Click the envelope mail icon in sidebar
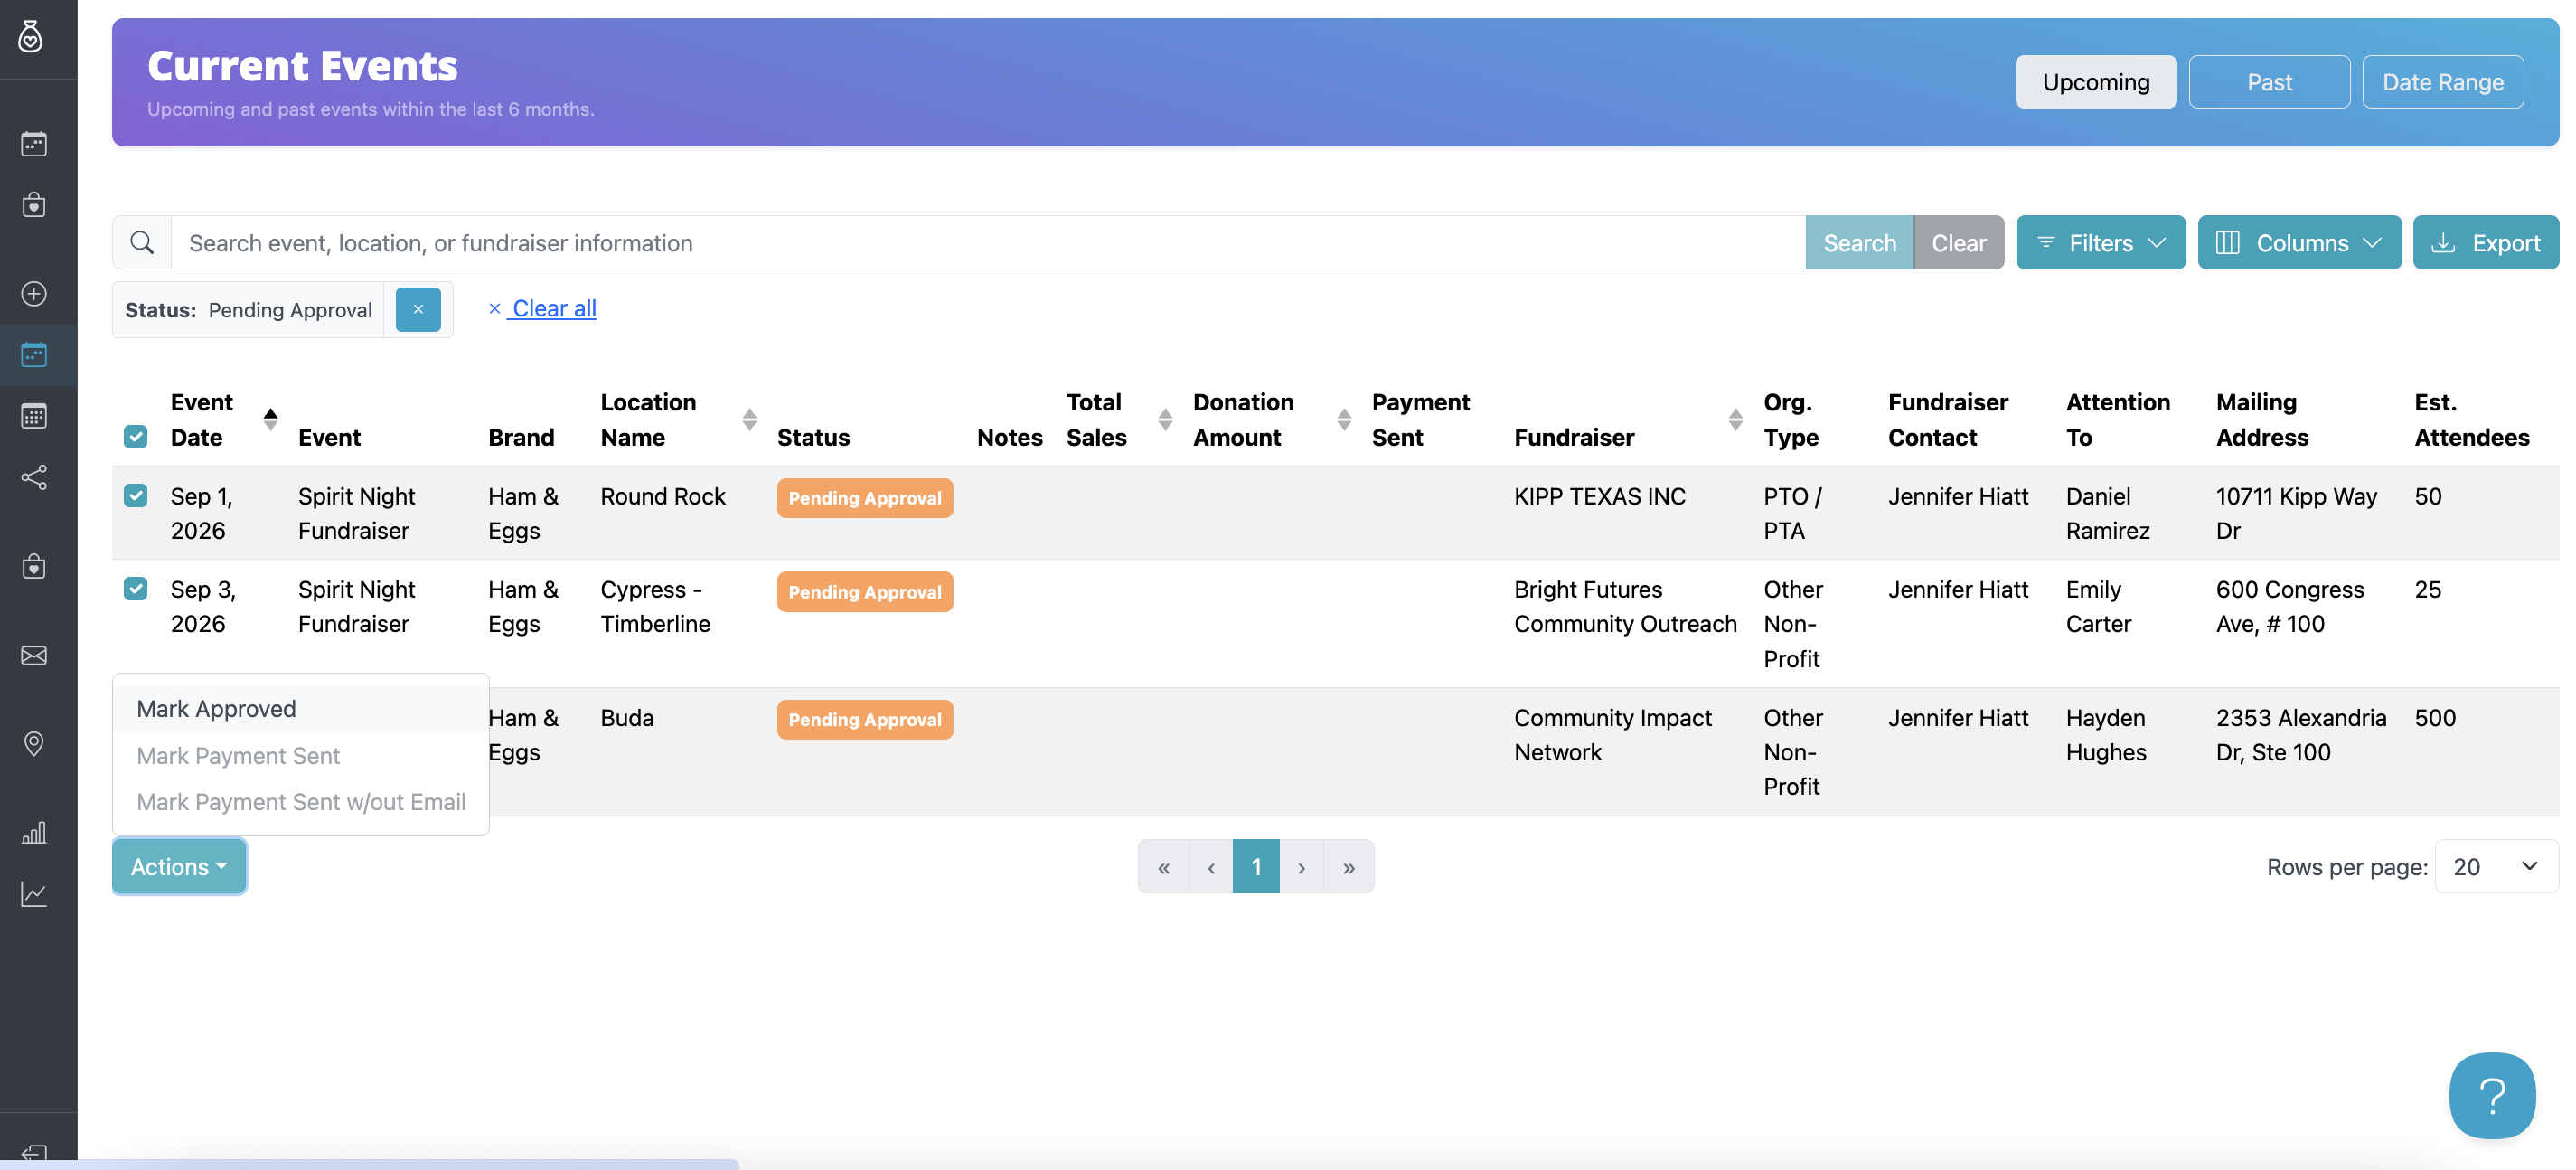 pyautogui.click(x=34, y=655)
